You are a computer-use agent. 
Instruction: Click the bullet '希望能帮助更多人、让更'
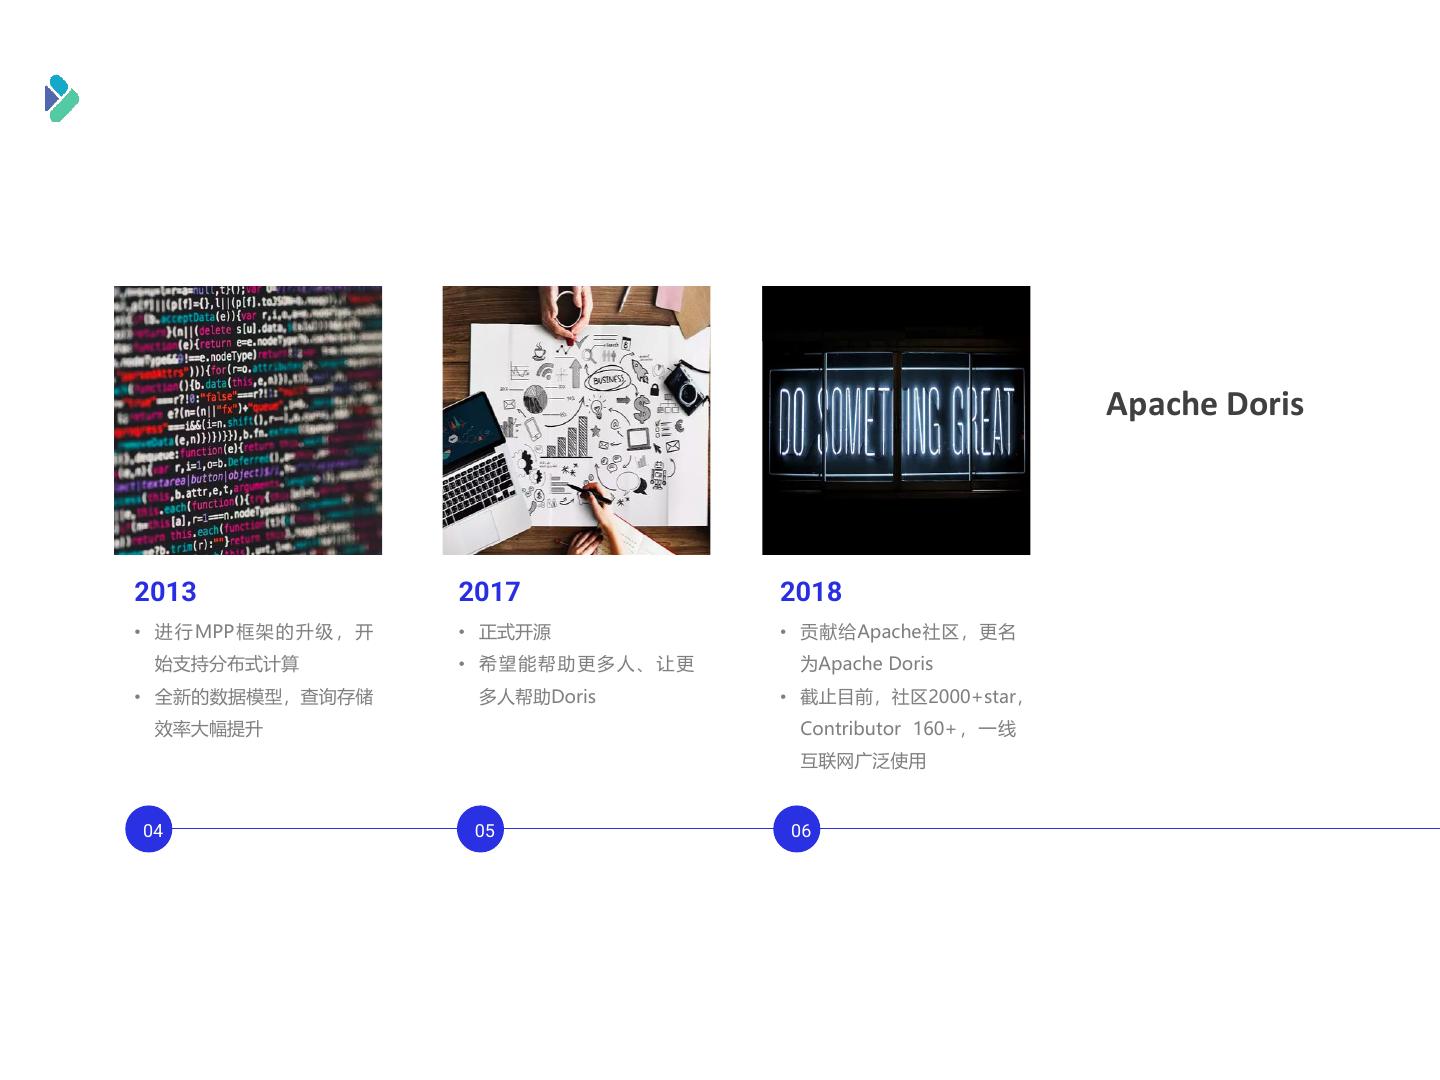pos(586,664)
